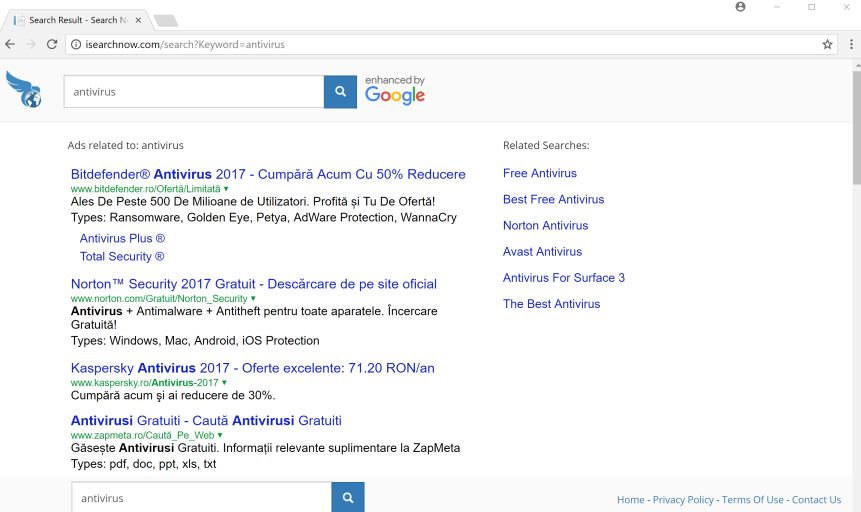The height and width of the screenshot is (512, 861).
Task: Minimize the browser window
Action: 777,7
